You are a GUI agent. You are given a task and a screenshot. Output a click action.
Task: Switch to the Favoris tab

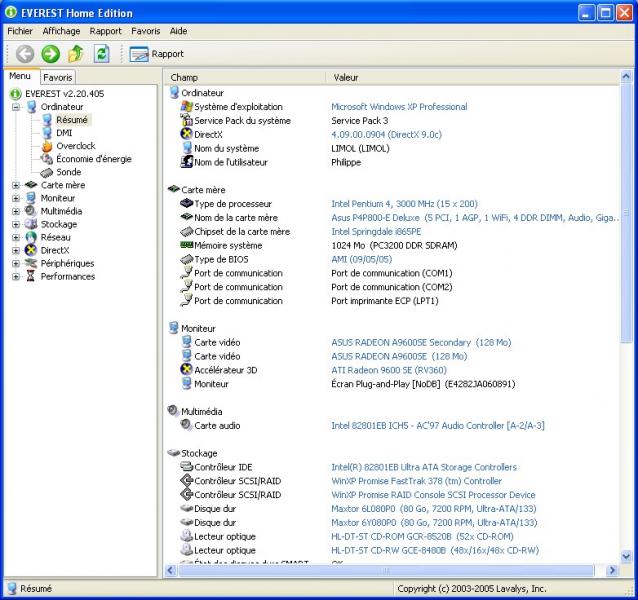tap(57, 77)
